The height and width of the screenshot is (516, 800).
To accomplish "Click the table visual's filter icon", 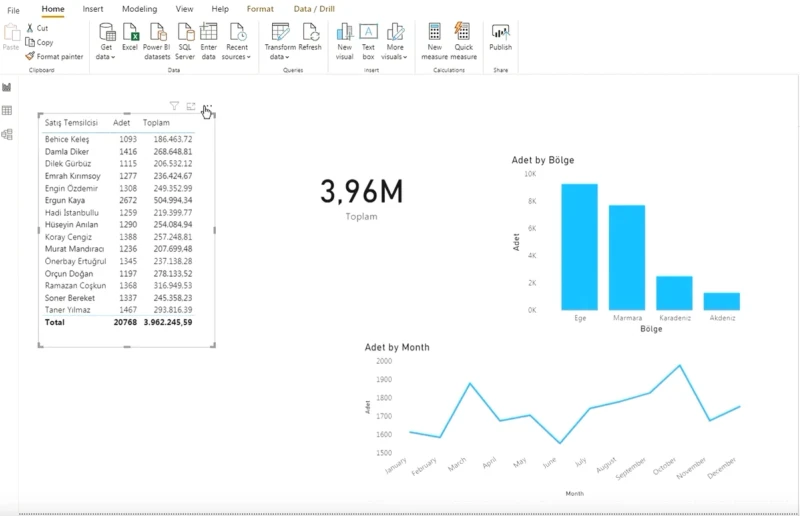I will pyautogui.click(x=174, y=106).
